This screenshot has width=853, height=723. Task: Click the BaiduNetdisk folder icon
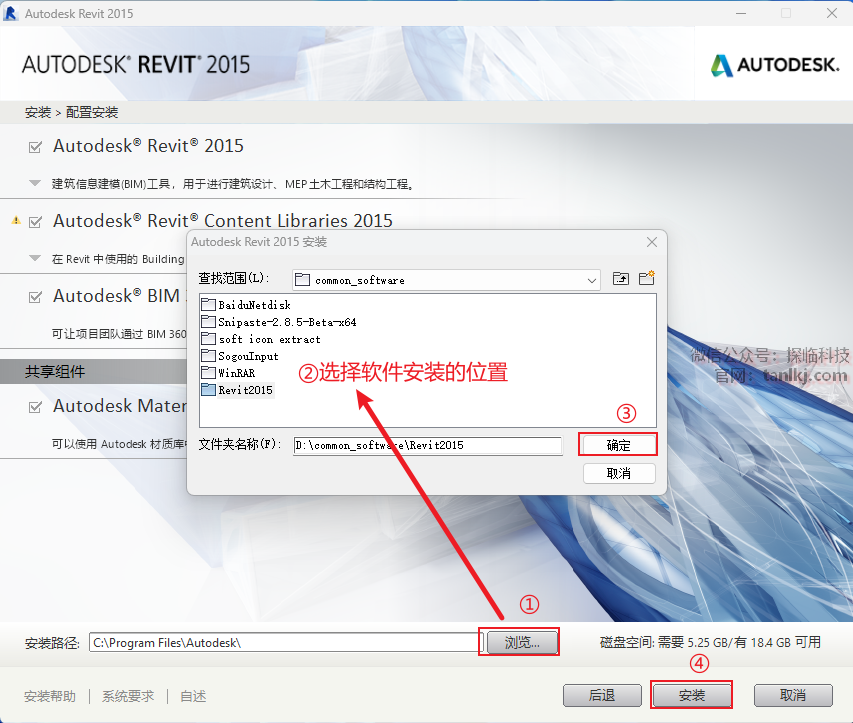[x=208, y=305]
